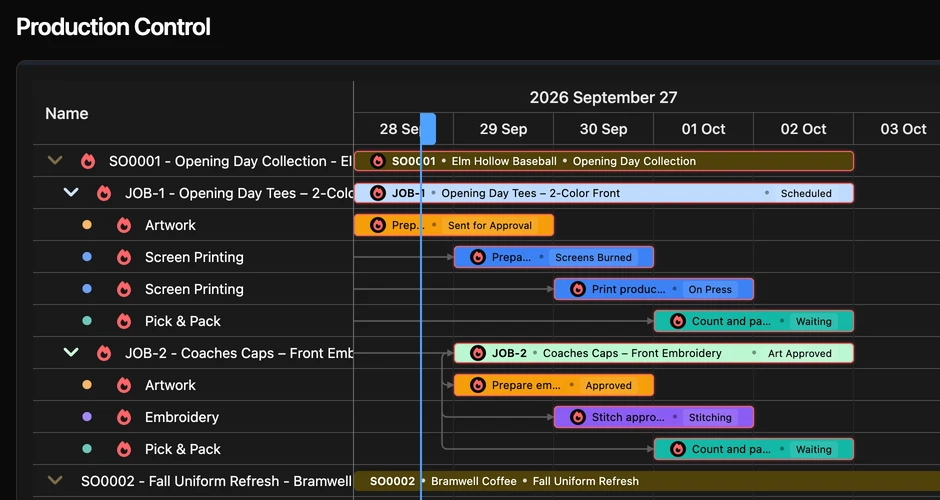This screenshot has height=500, width=940.
Task: Click the 2026 September 27 week header
Action: tap(603, 97)
